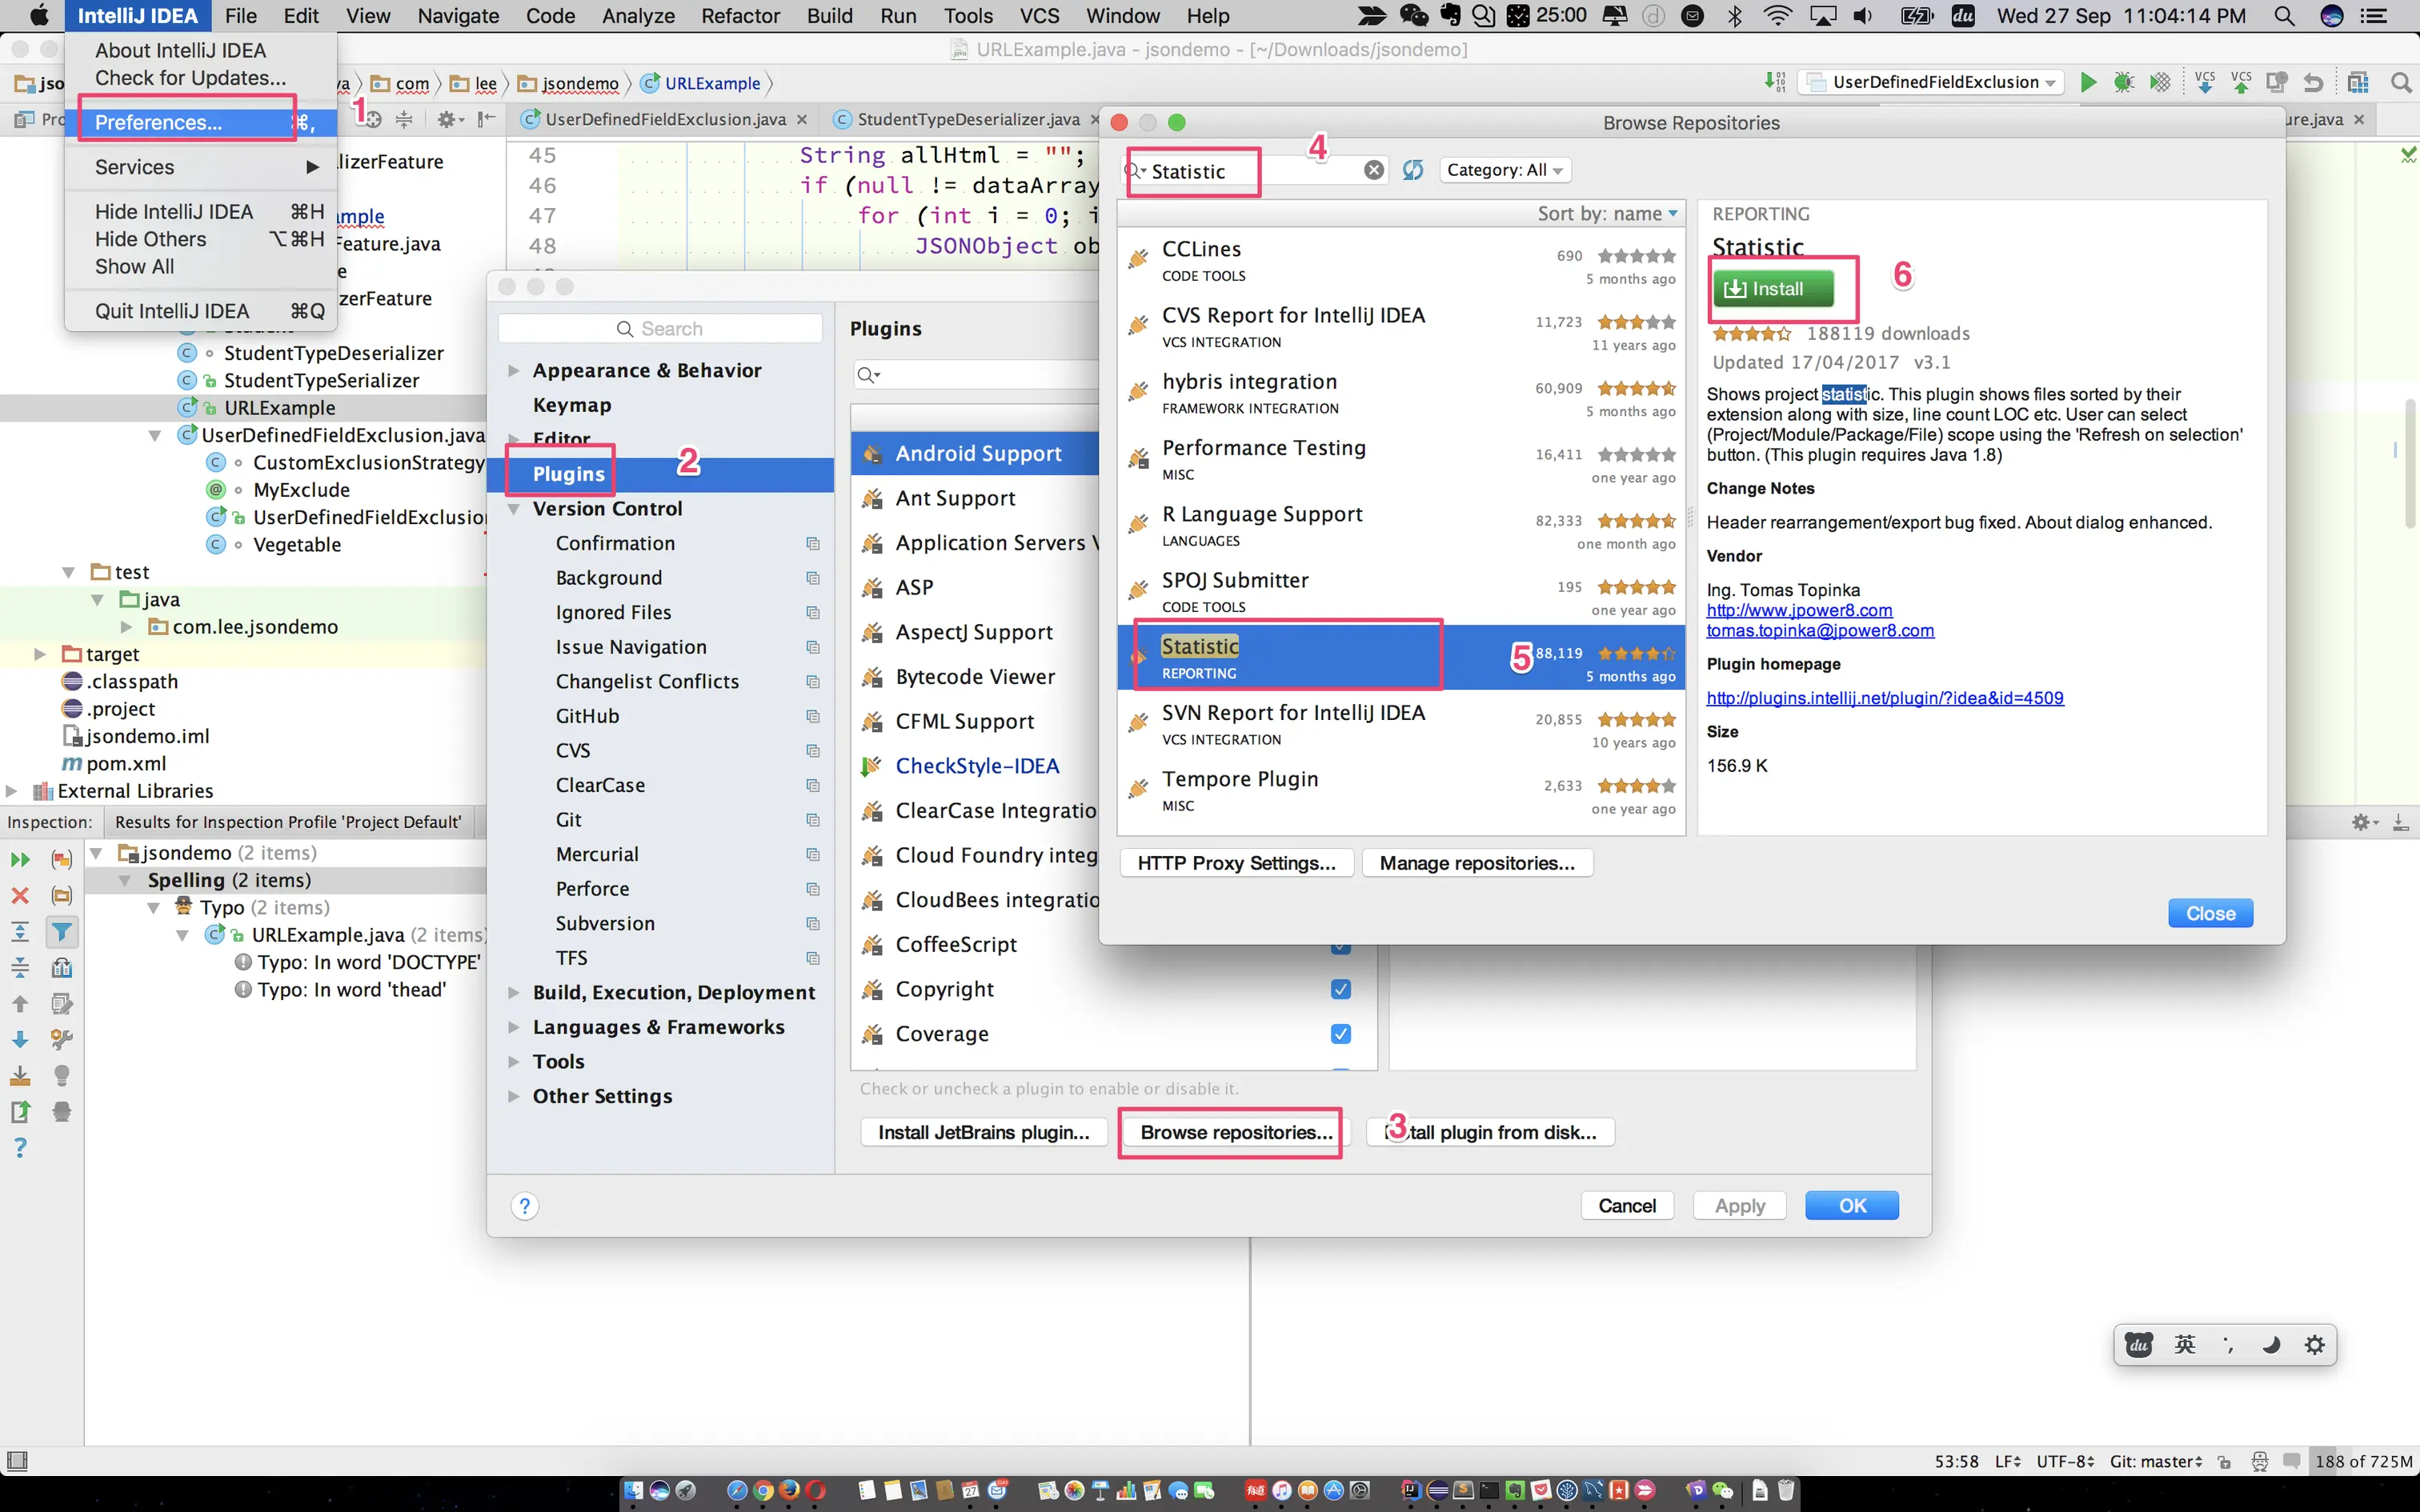Viewport: 2420px width, 1512px height.
Task: Click the refresh icon in Browse Repositories
Action: point(1412,170)
